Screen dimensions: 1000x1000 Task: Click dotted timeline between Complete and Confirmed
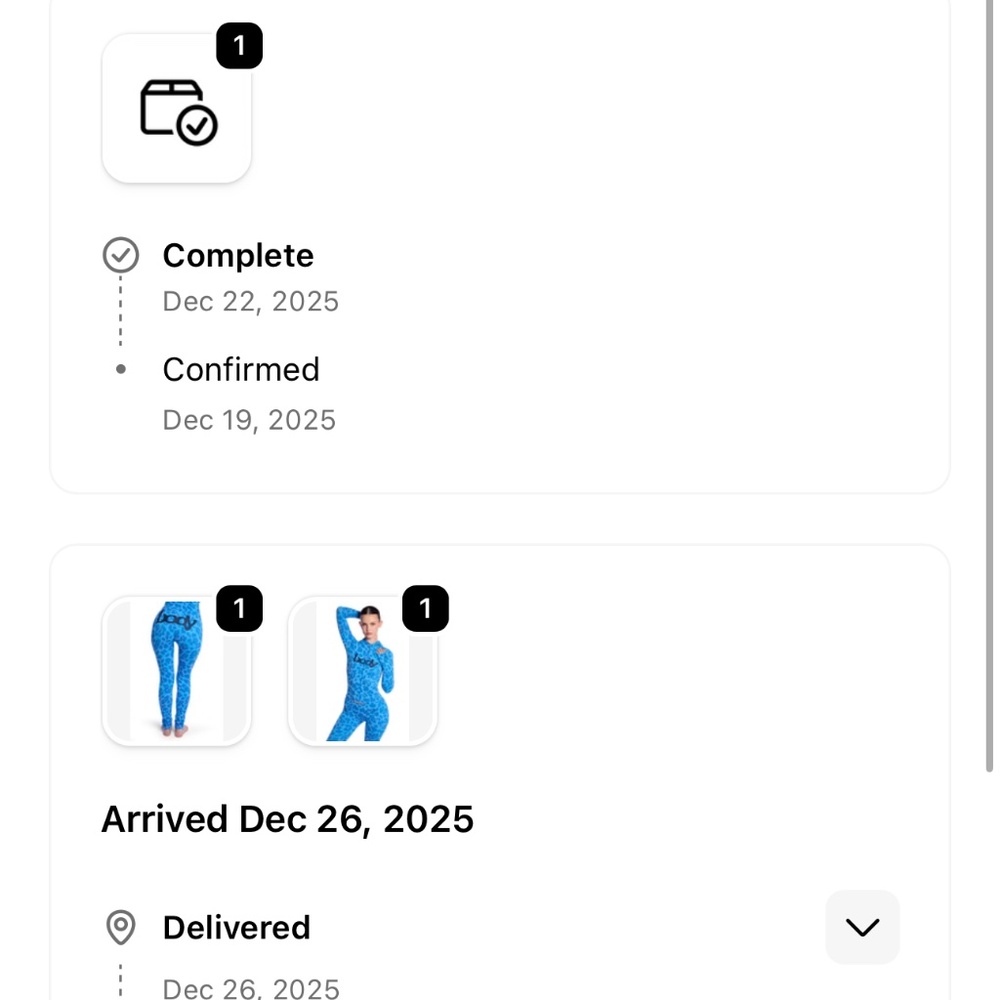point(121,312)
